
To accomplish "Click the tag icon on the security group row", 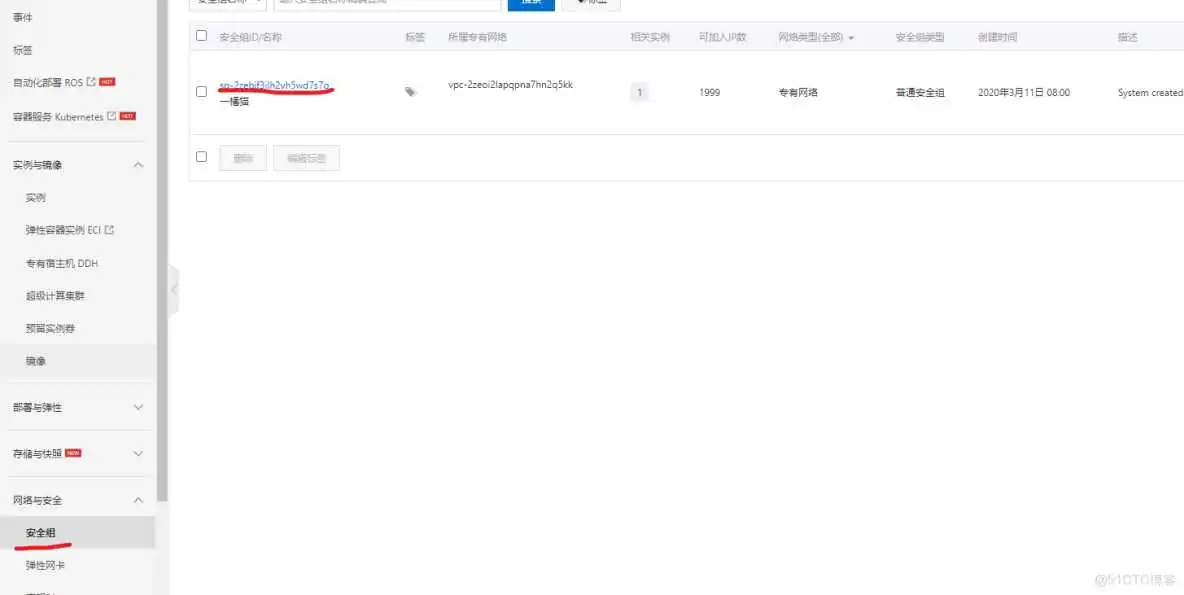I will coord(410,91).
